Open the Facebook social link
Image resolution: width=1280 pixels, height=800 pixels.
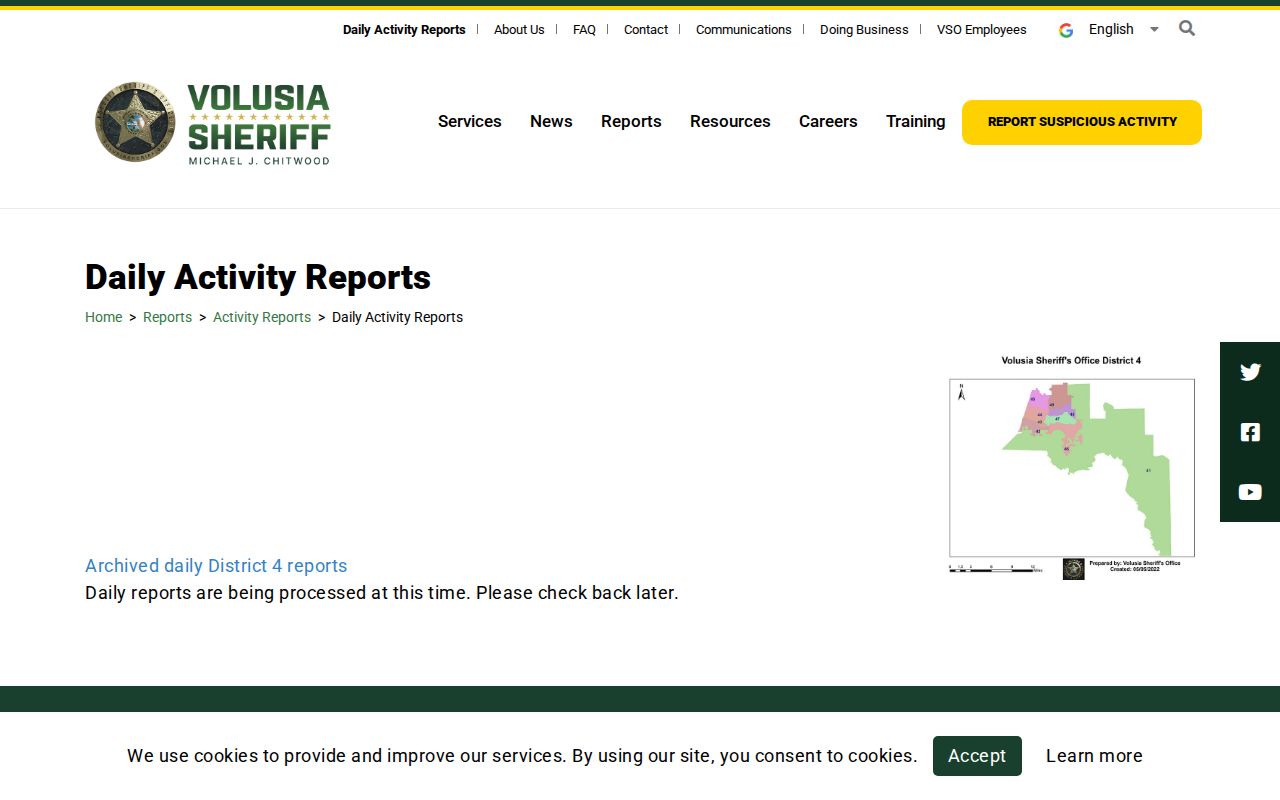1250,432
